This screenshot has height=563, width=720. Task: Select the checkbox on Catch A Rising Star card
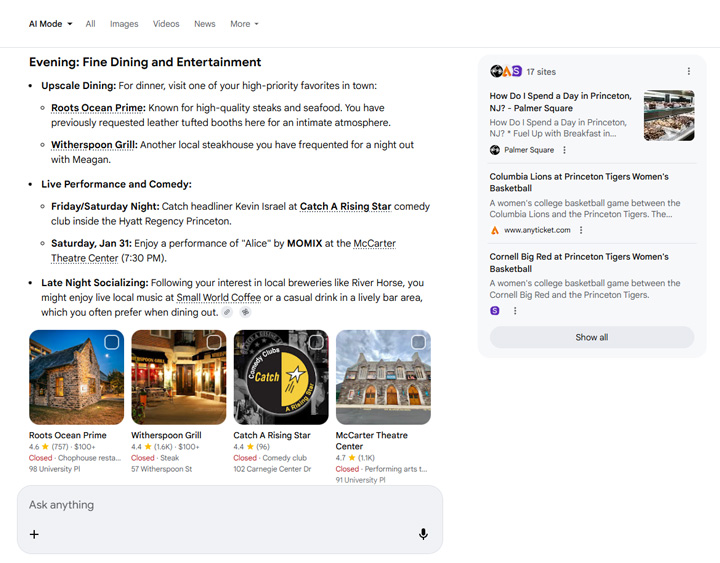pyautogui.click(x=316, y=342)
